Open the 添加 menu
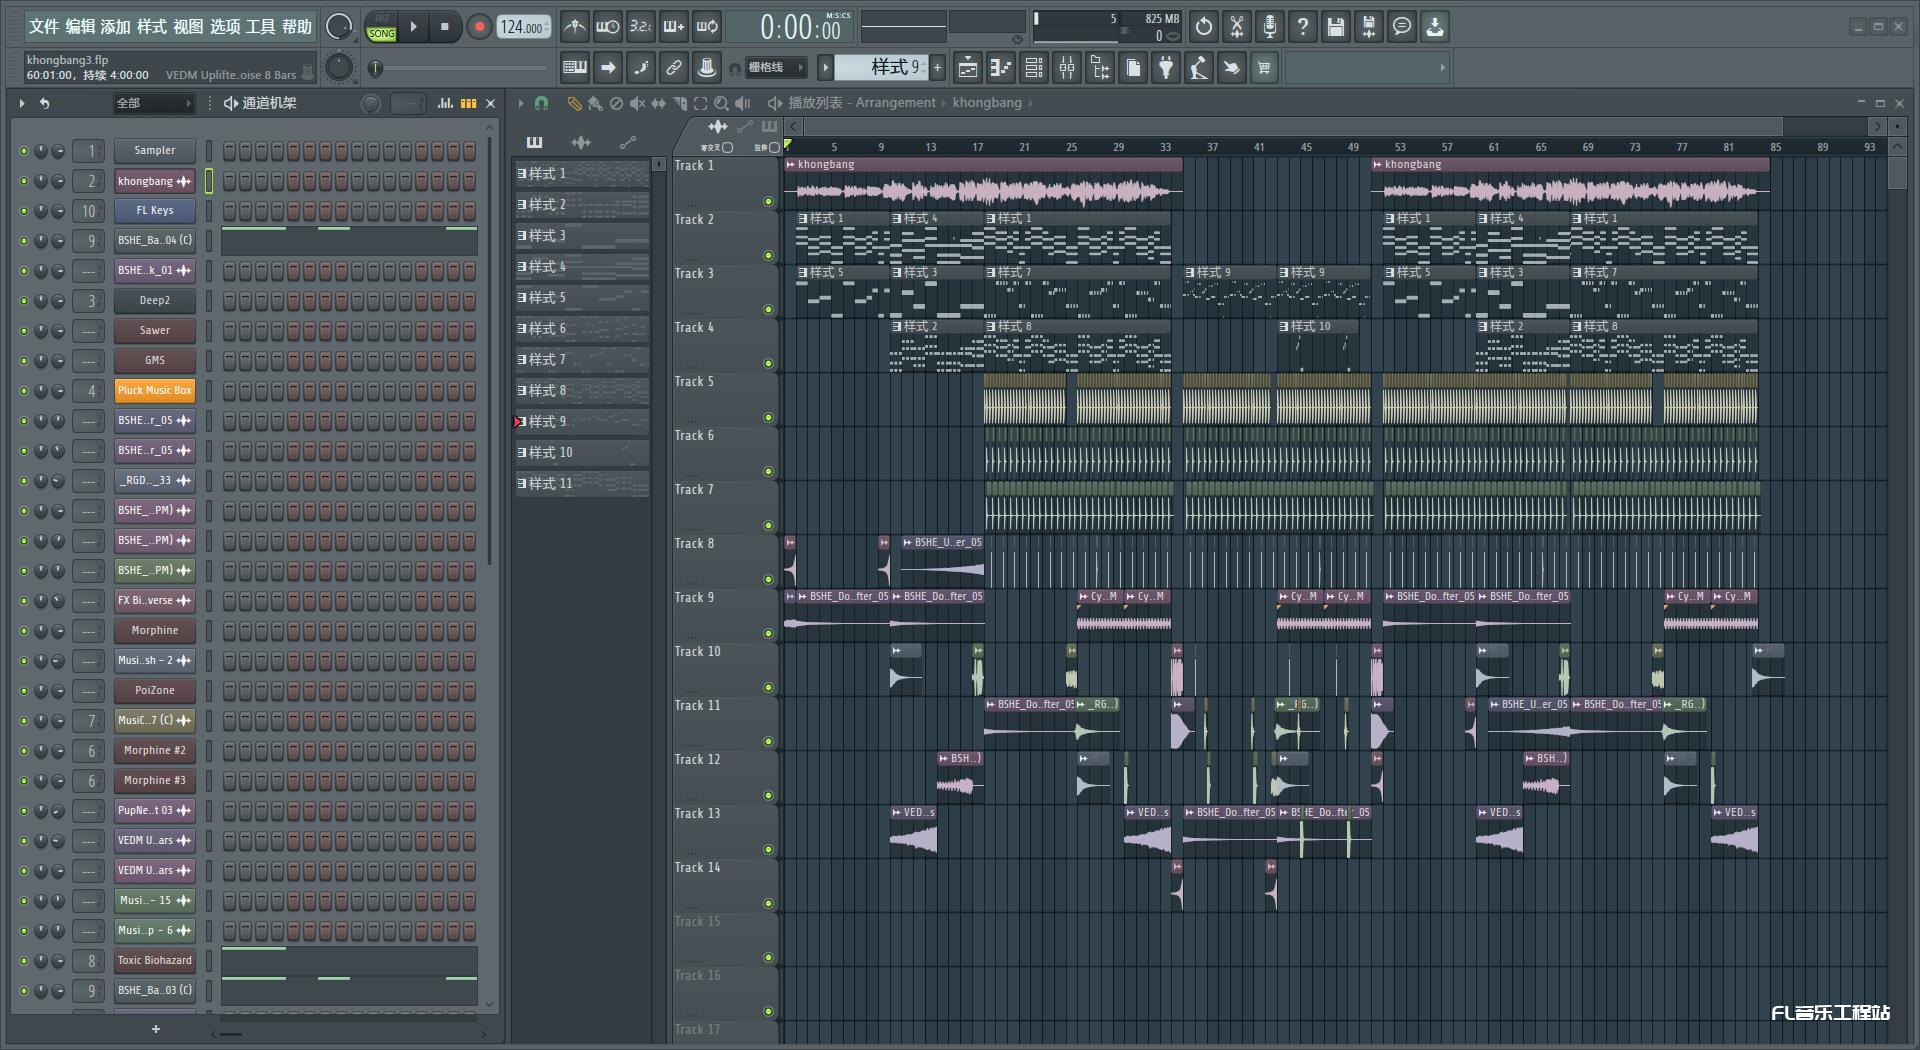The image size is (1920, 1050). (116, 27)
